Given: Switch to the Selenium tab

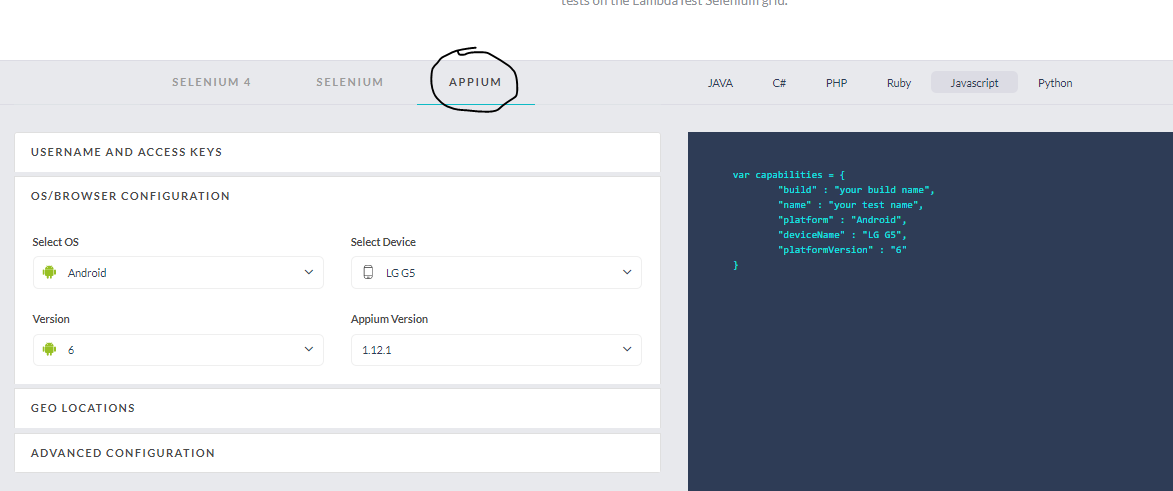Looking at the screenshot, I should 350,82.
